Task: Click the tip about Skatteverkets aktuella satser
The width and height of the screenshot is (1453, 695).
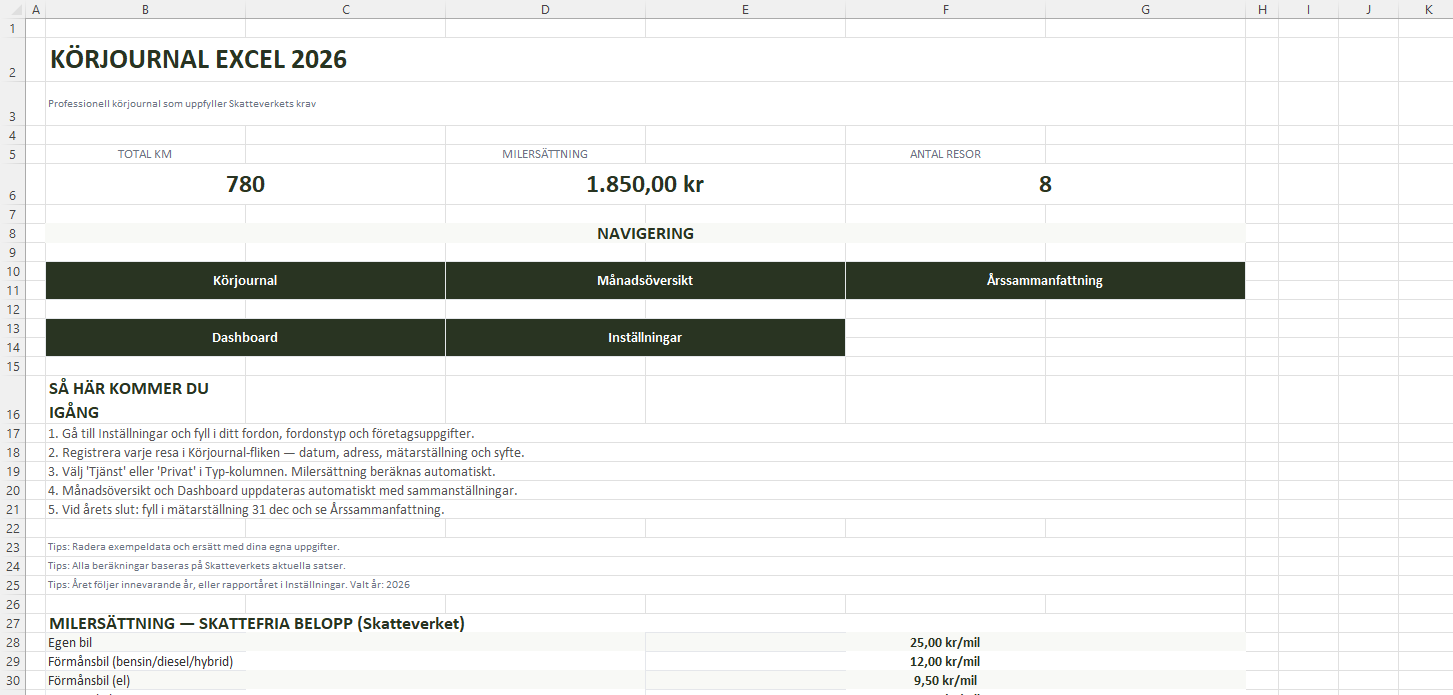Action: pyautogui.click(x=197, y=565)
